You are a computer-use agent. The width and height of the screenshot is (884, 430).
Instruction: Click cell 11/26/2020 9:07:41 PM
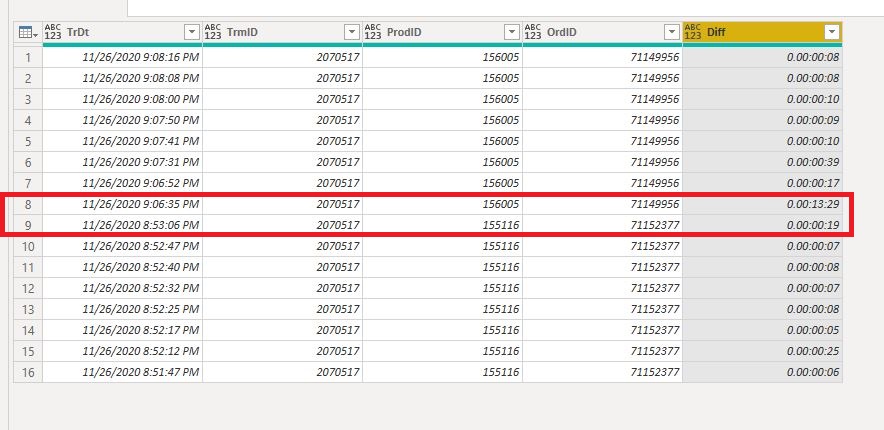[122, 141]
